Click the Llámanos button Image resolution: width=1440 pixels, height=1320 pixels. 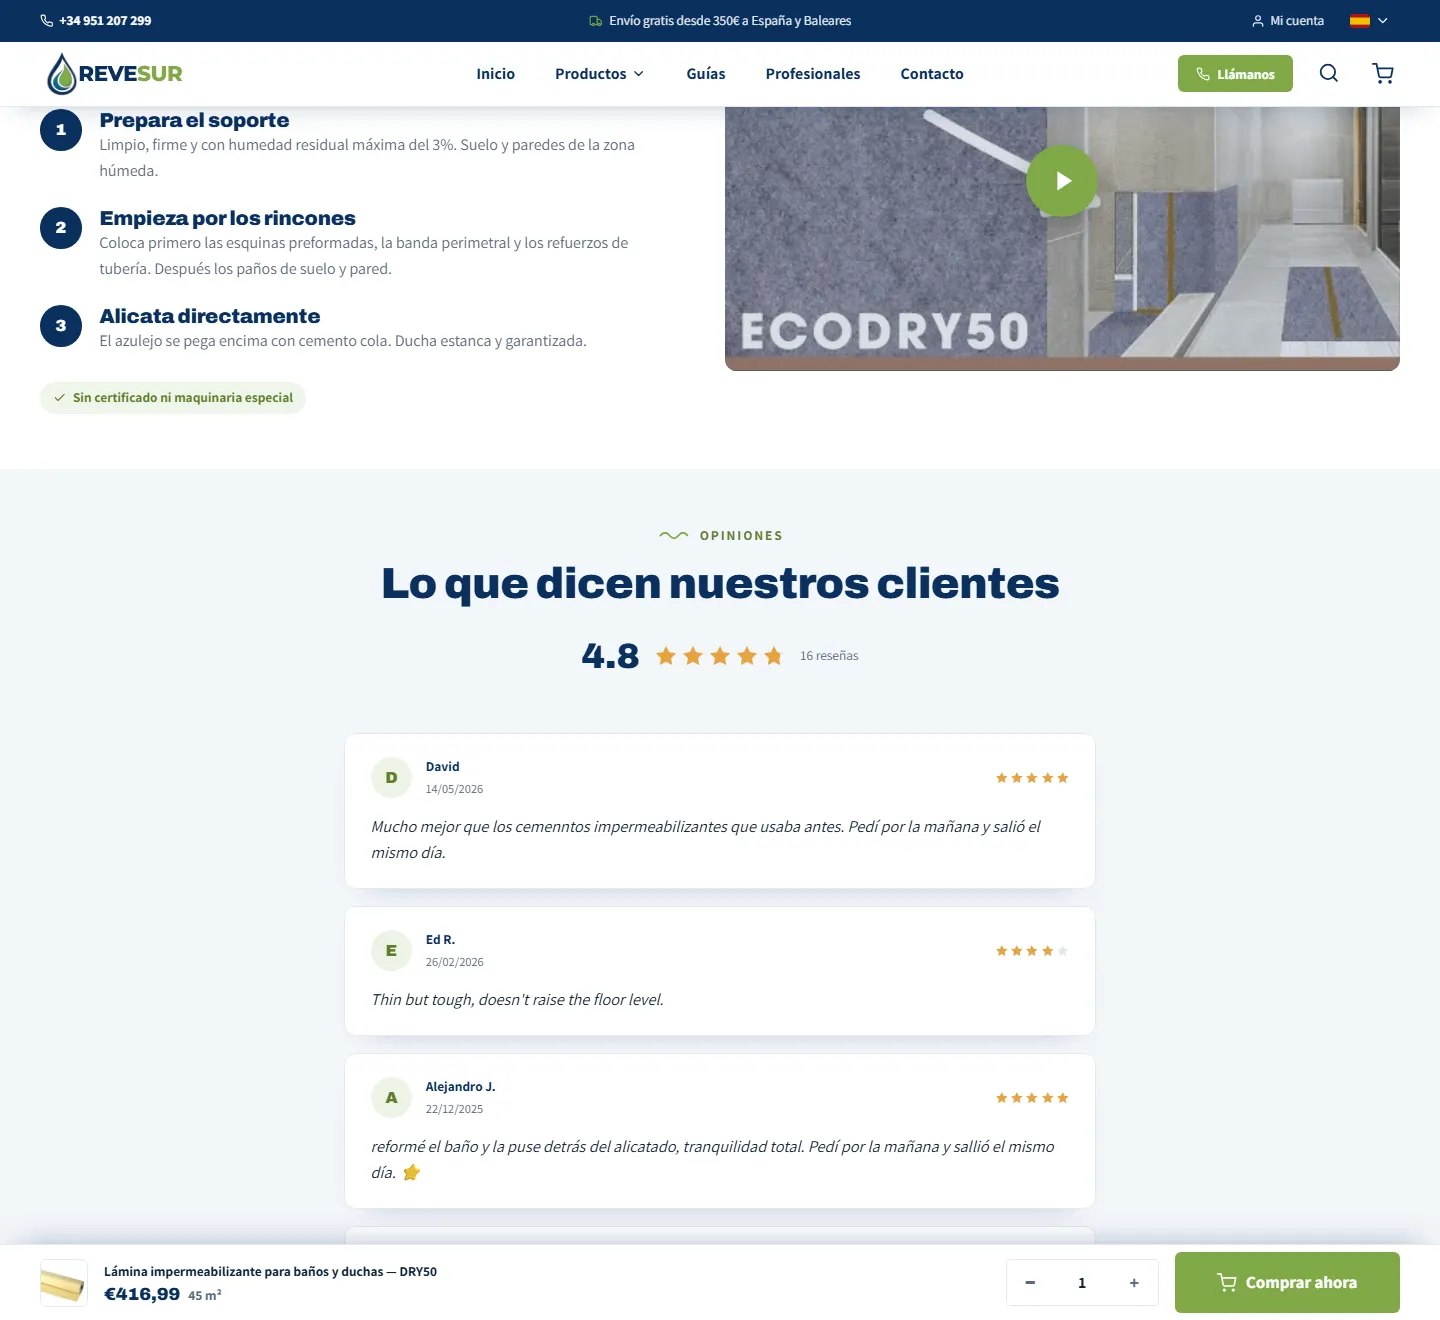pyautogui.click(x=1235, y=74)
